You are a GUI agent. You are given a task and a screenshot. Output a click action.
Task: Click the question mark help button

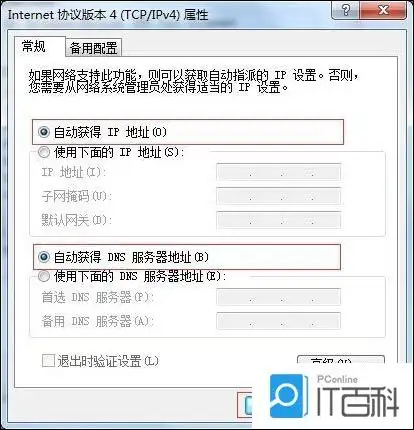point(346,10)
